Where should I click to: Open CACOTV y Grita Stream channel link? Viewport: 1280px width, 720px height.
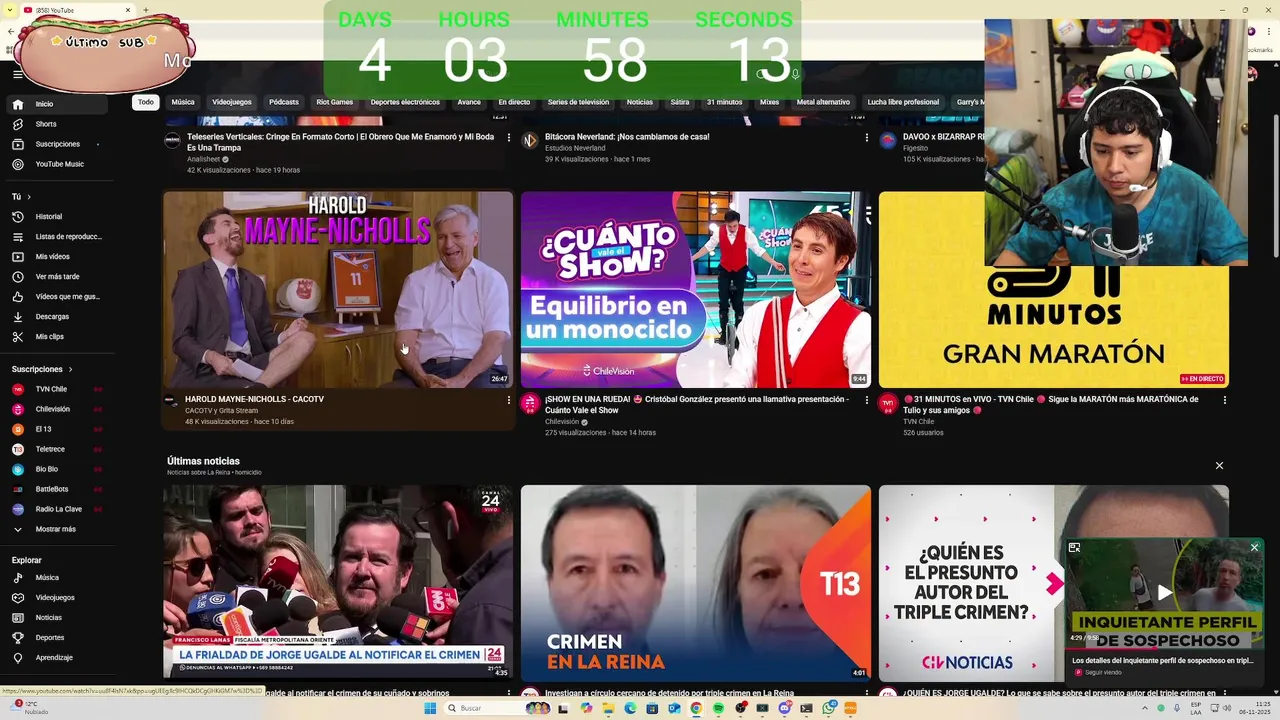point(221,411)
